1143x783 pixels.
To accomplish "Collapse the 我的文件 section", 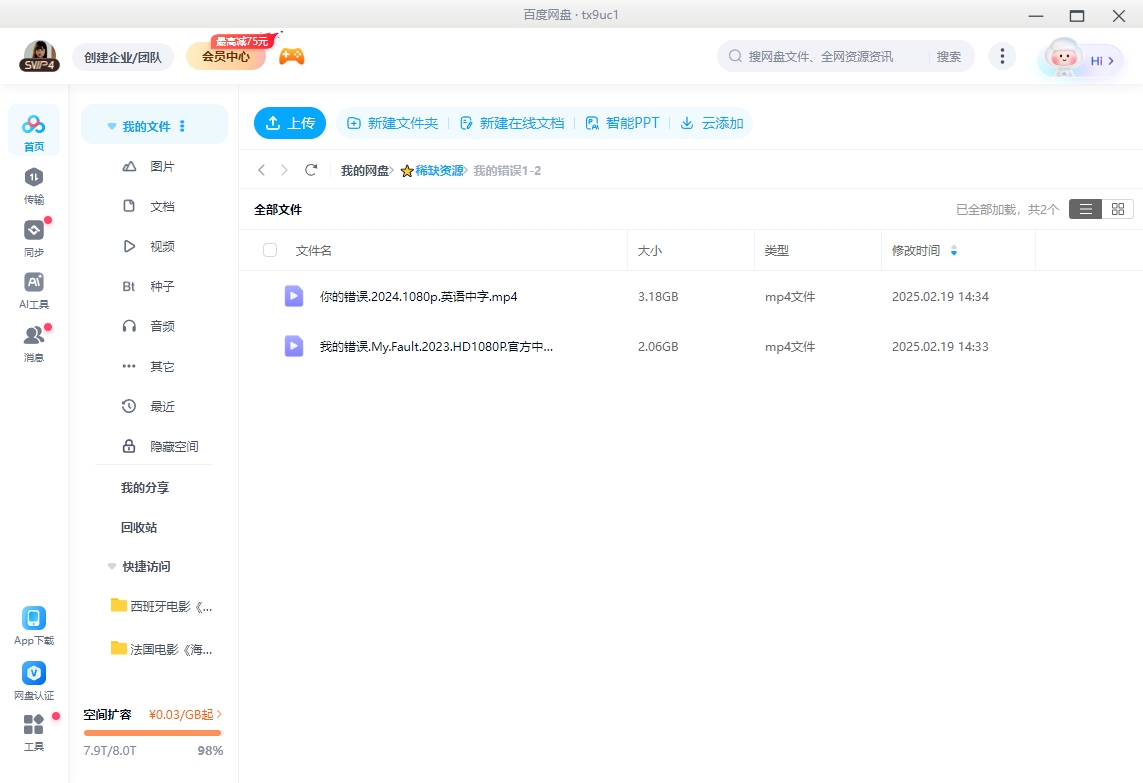I will tap(112, 124).
